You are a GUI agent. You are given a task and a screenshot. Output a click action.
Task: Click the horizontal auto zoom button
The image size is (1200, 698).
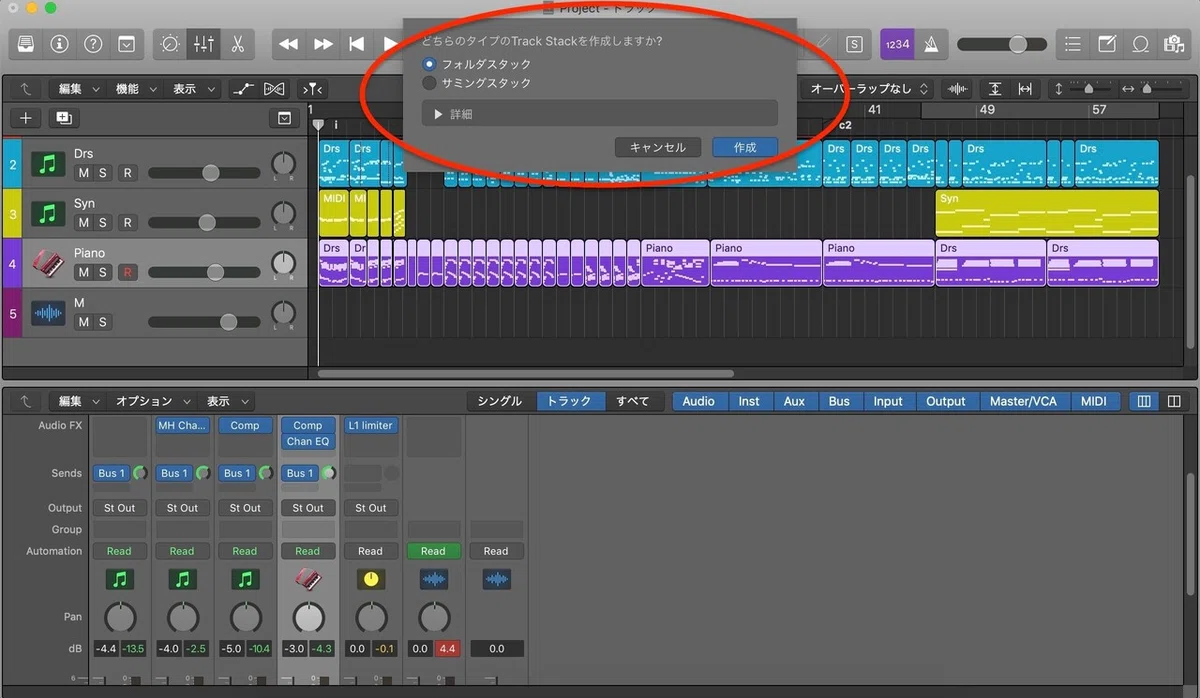tap(1023, 89)
